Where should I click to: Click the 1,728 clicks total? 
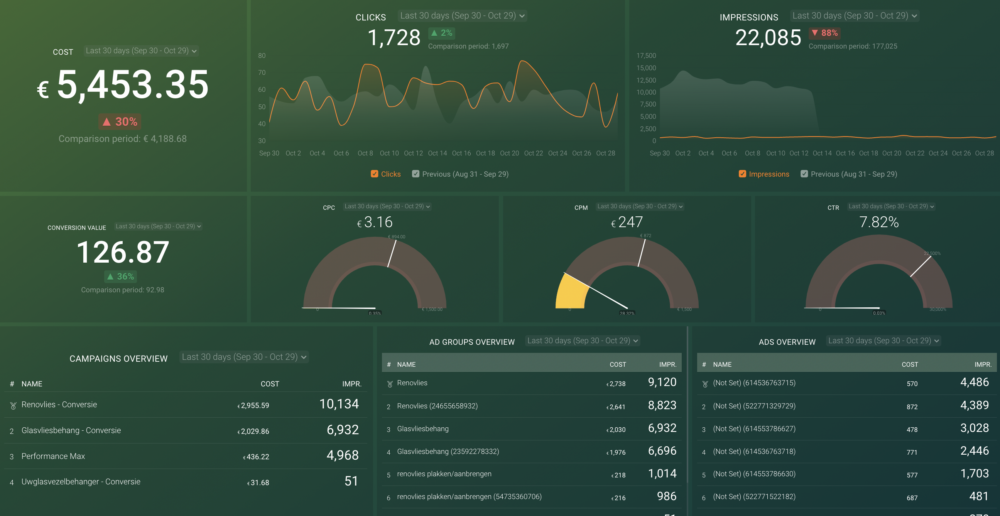pos(394,38)
